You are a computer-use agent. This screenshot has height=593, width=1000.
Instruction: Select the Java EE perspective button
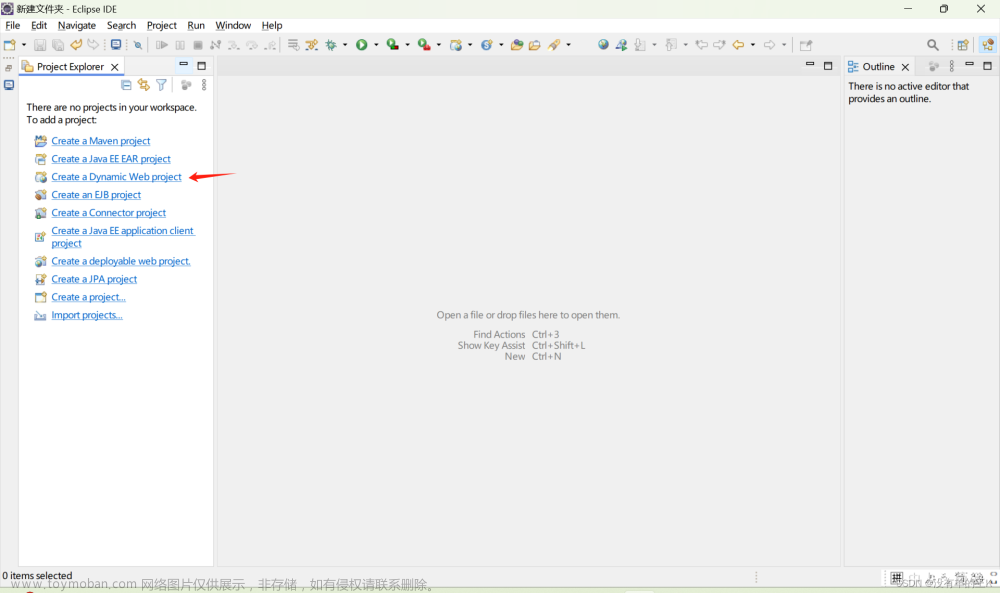click(x=988, y=45)
